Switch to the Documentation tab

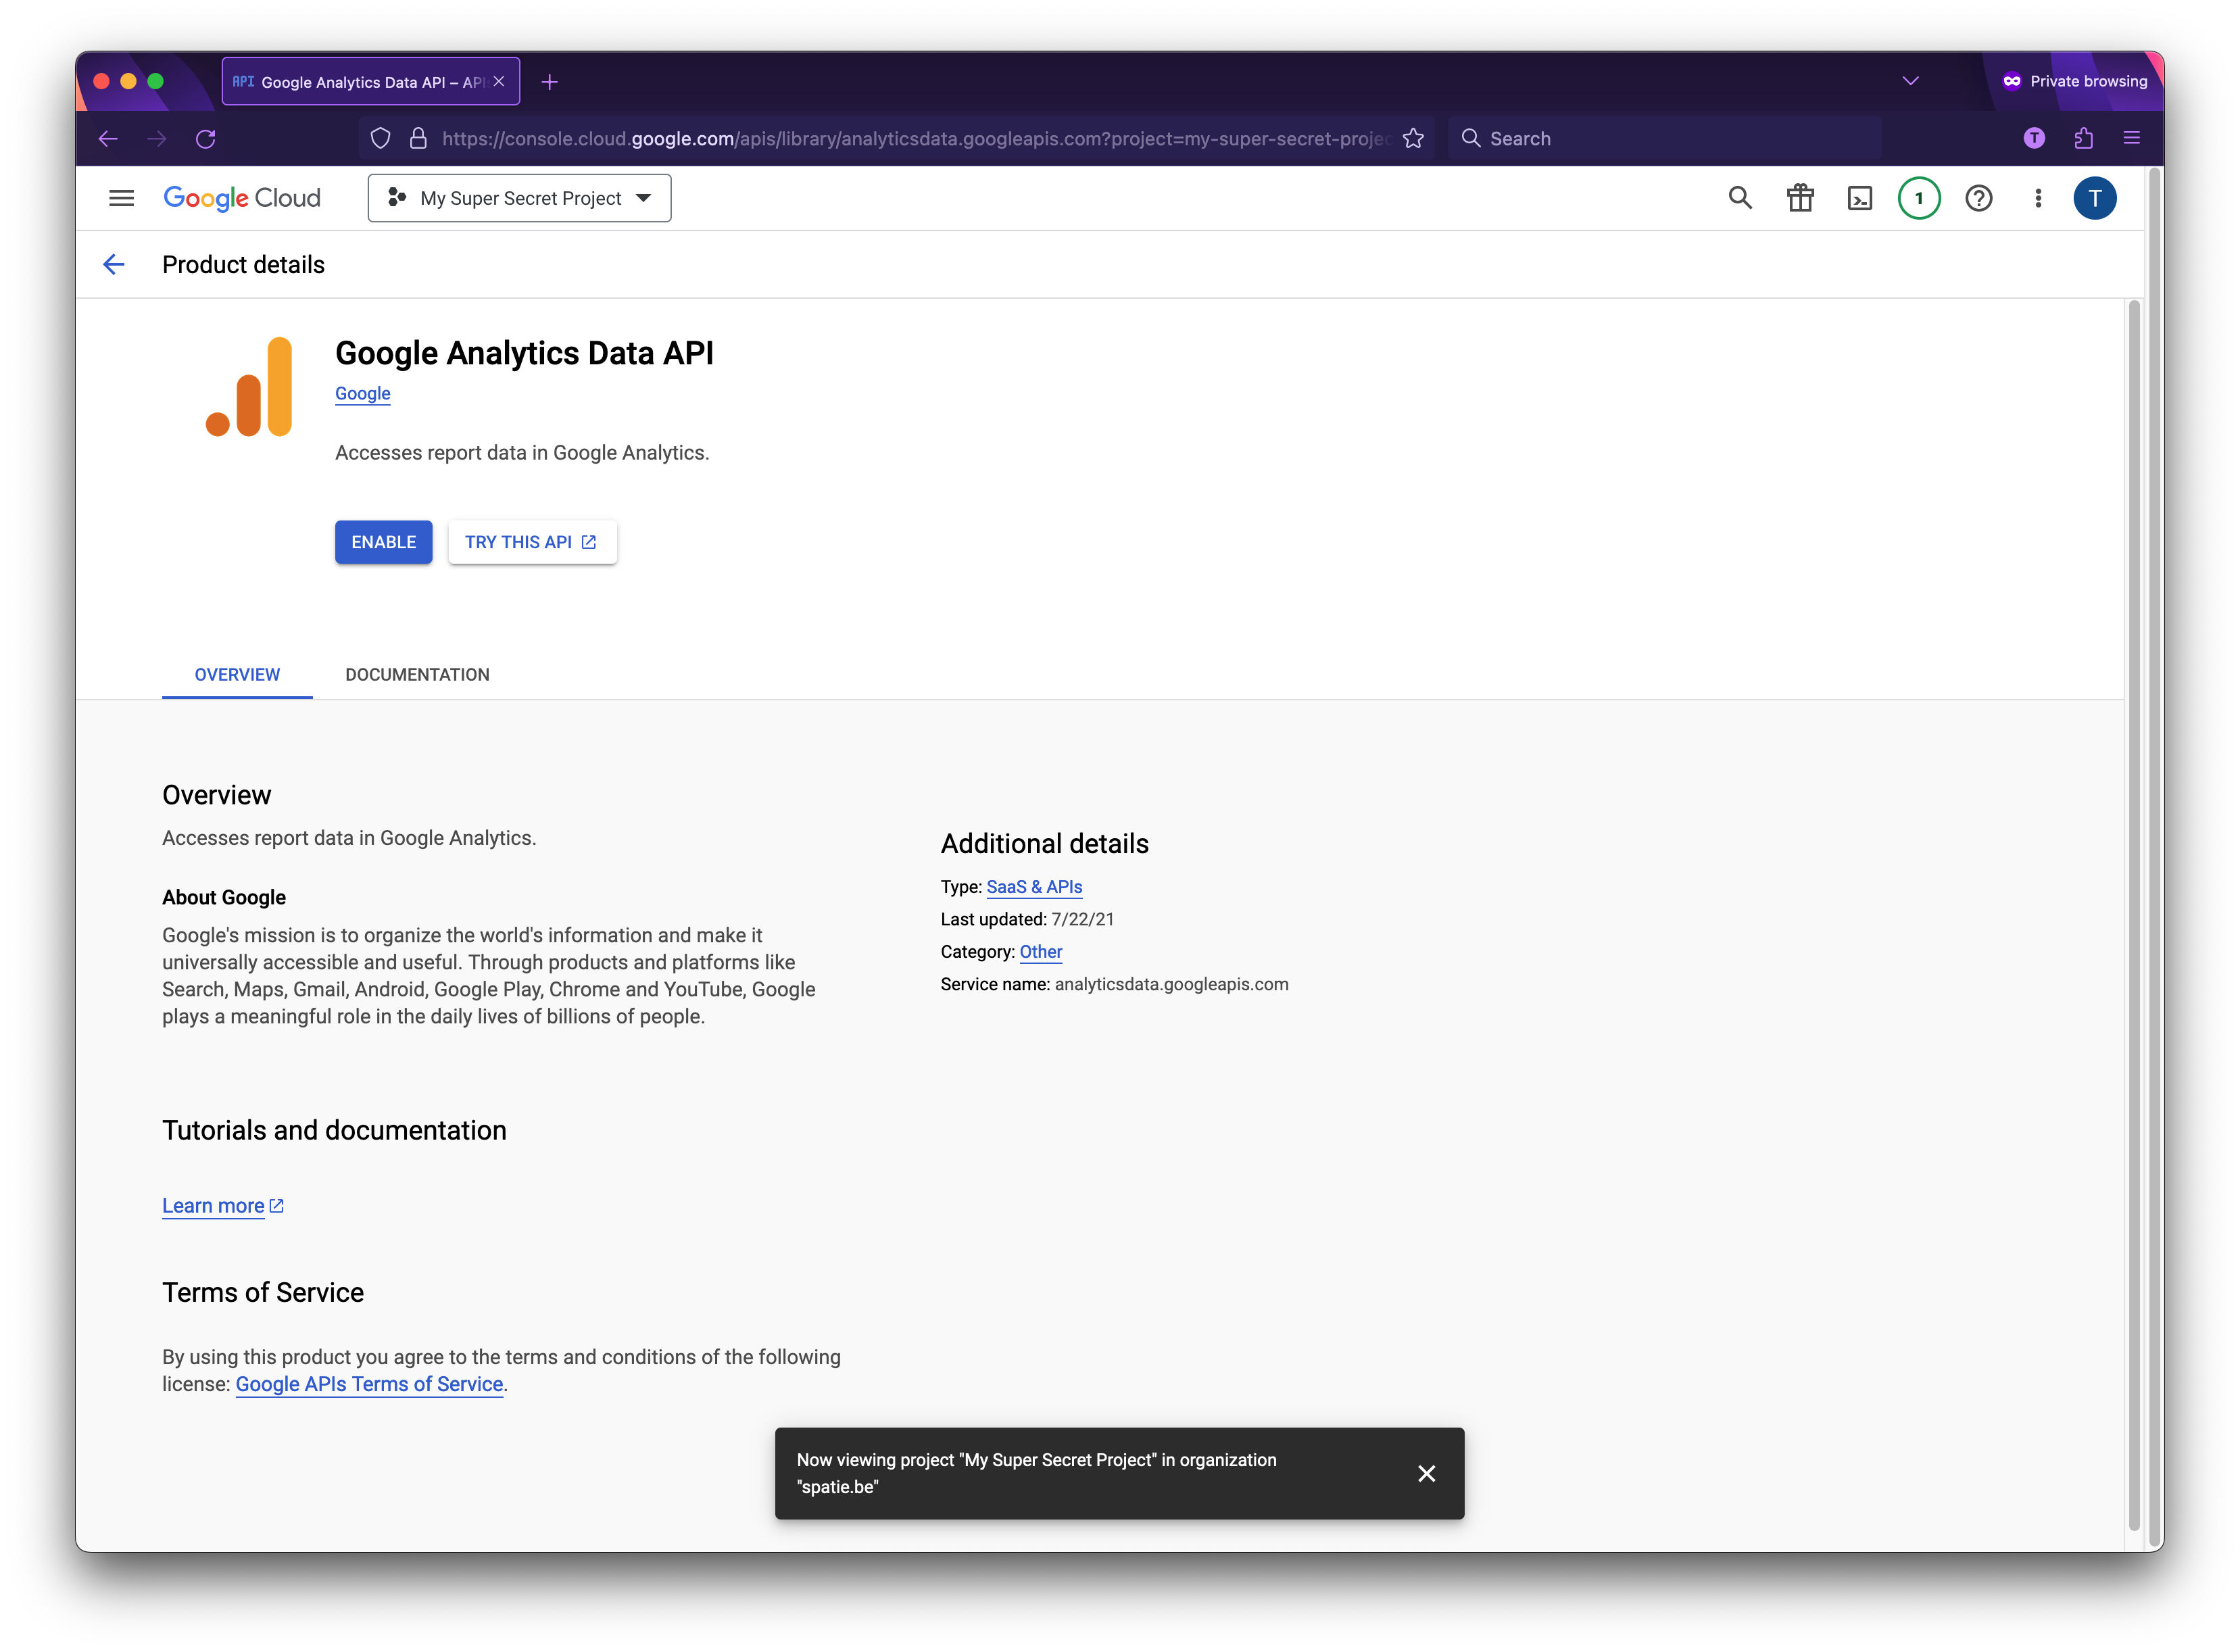coord(417,674)
